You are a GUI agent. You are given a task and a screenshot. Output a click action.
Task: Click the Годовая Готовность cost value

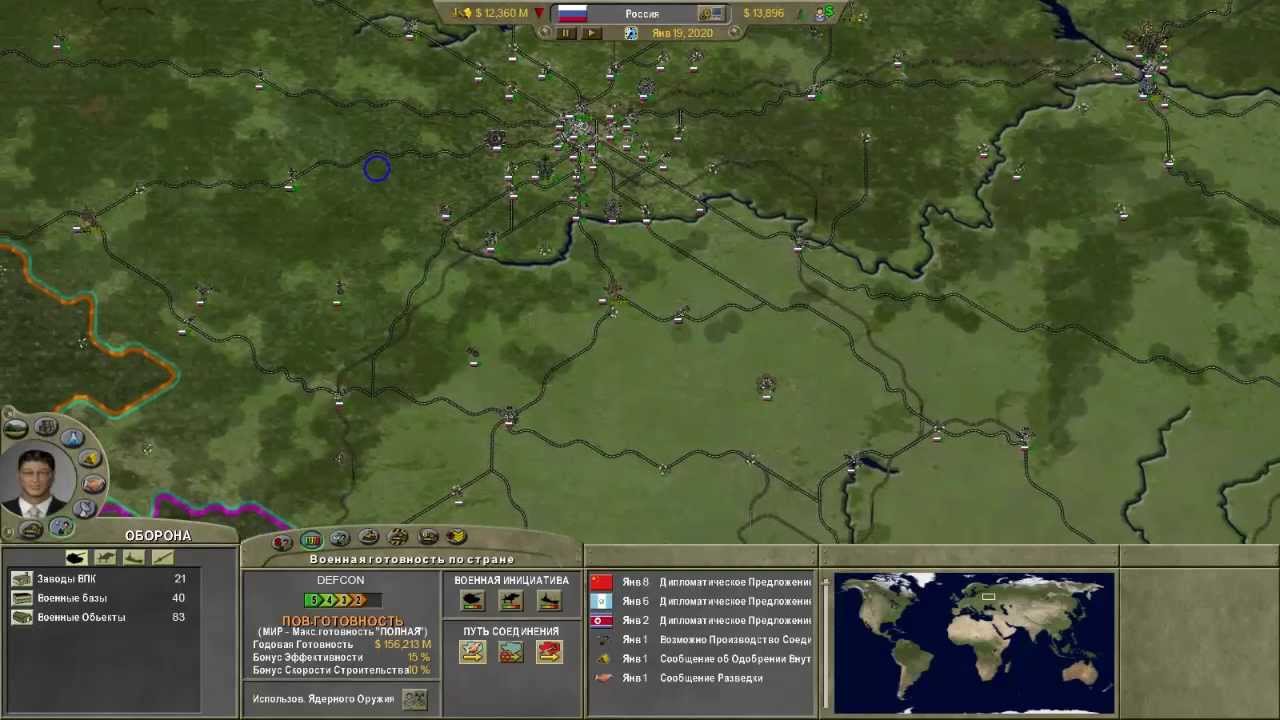pos(403,645)
